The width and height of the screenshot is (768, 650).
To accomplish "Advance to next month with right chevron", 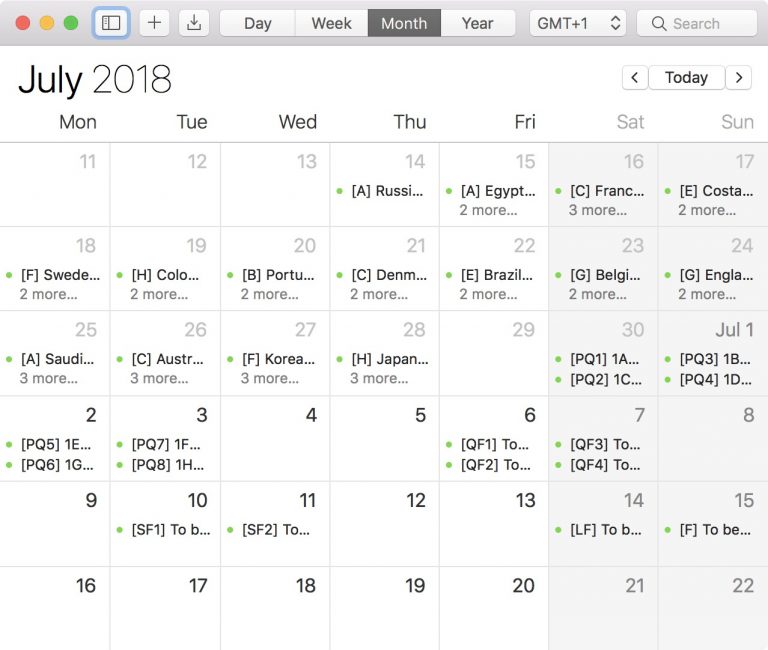I will tap(739, 78).
